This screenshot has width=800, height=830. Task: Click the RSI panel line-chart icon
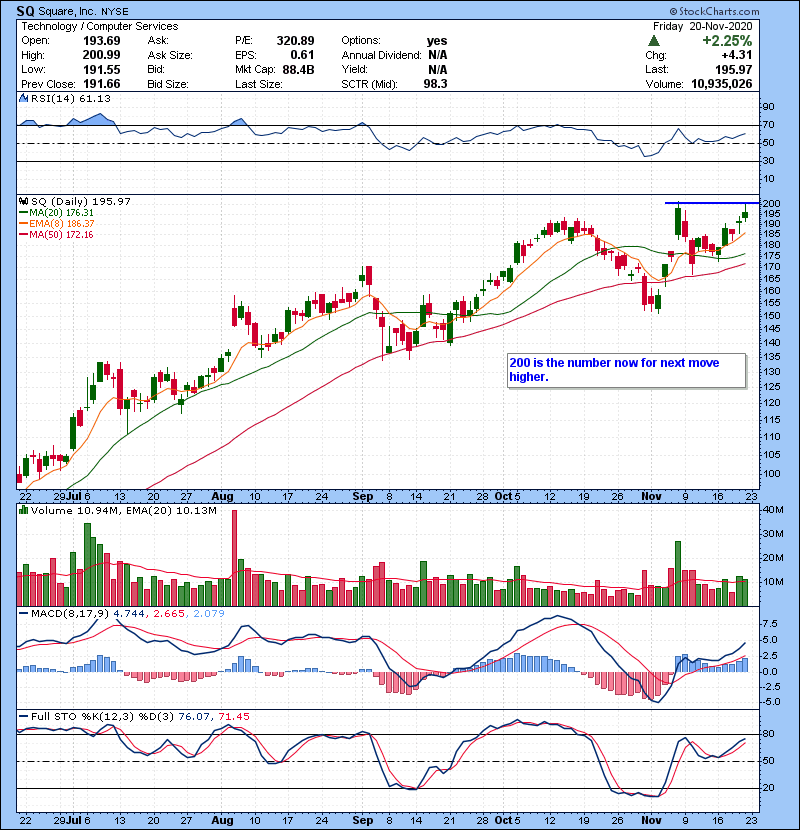coord(23,98)
